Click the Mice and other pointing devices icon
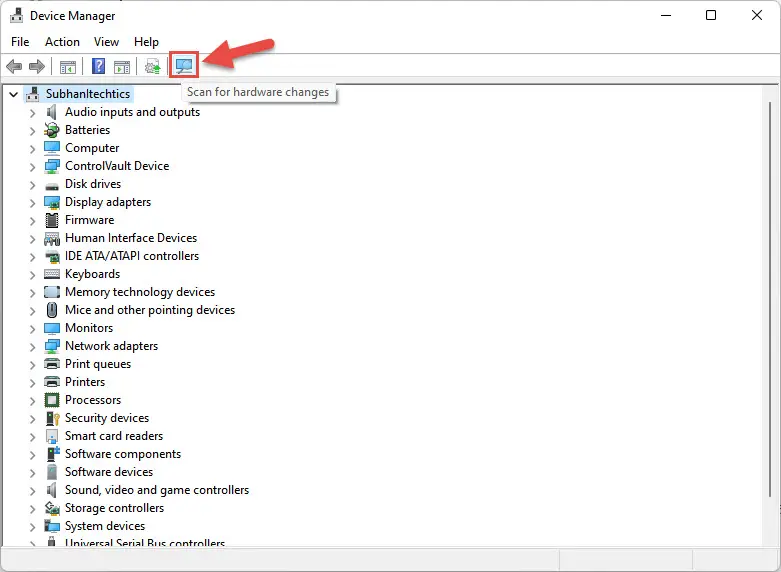This screenshot has height=572, width=781. point(52,310)
